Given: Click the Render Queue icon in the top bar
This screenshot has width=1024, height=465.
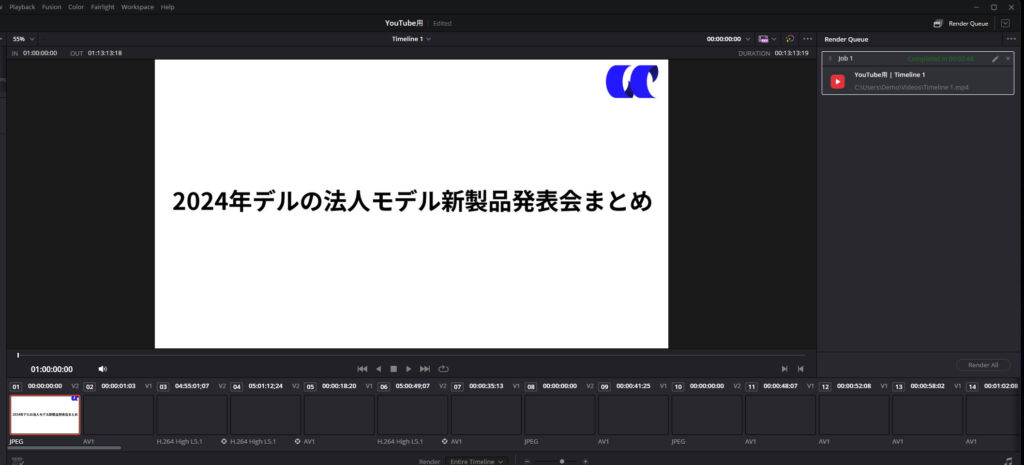Looking at the screenshot, I should tap(938, 23).
